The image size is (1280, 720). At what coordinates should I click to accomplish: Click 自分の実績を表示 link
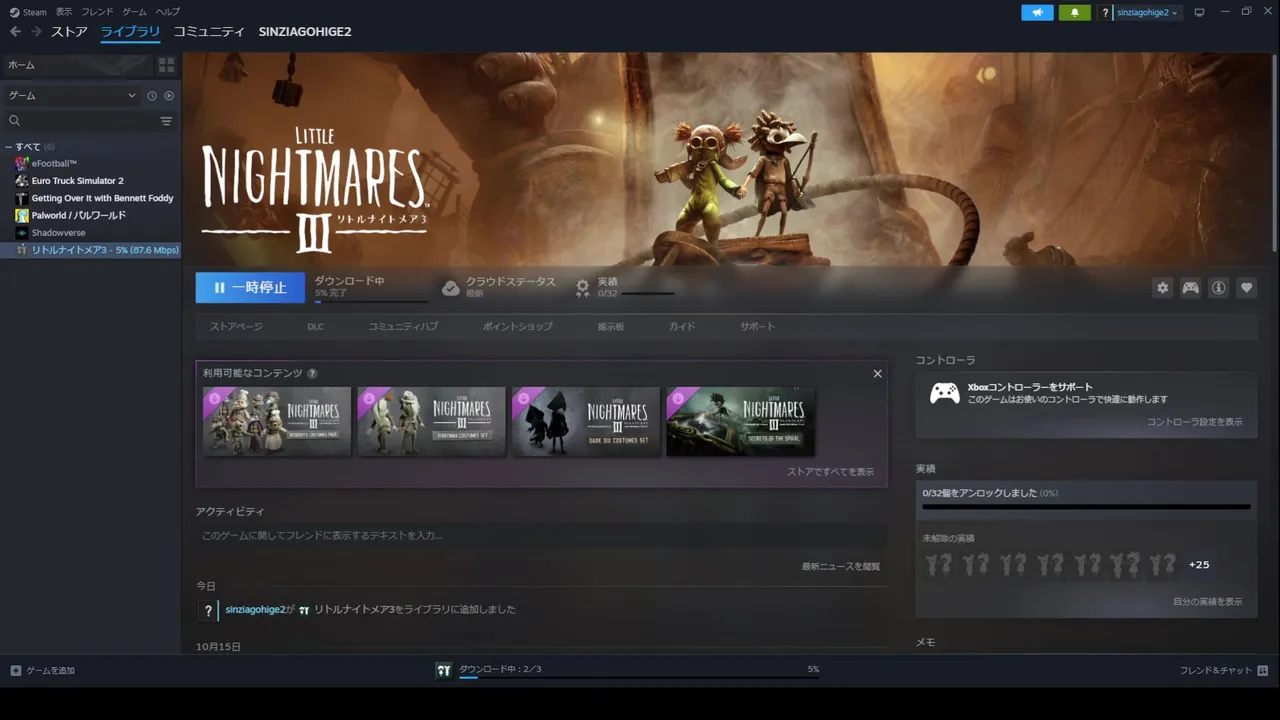tap(1208, 602)
